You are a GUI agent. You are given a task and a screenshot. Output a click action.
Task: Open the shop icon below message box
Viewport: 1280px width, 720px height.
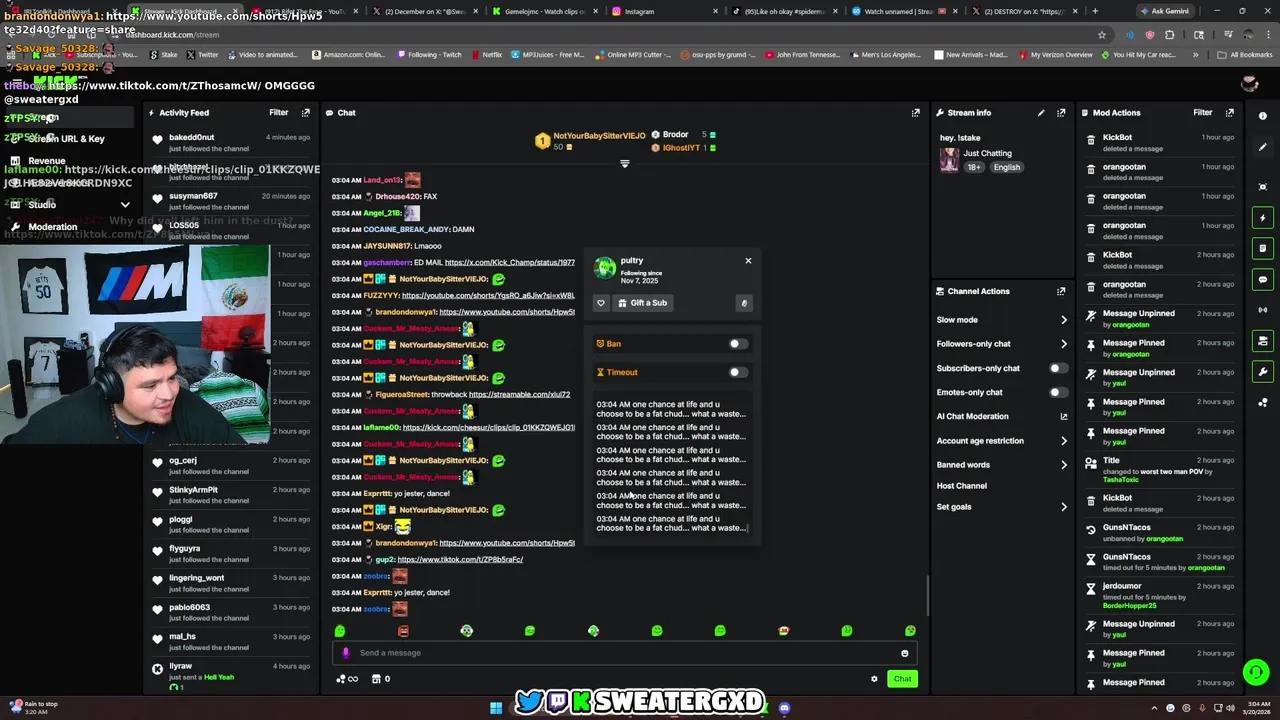(x=376, y=679)
